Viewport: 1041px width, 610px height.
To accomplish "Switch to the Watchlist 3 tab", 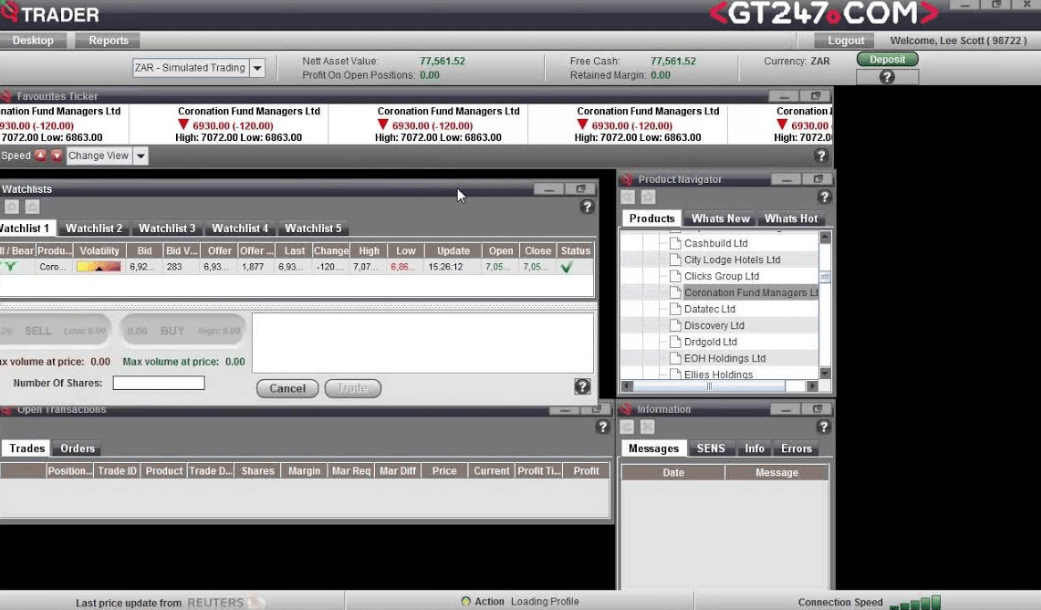I will click(167, 228).
